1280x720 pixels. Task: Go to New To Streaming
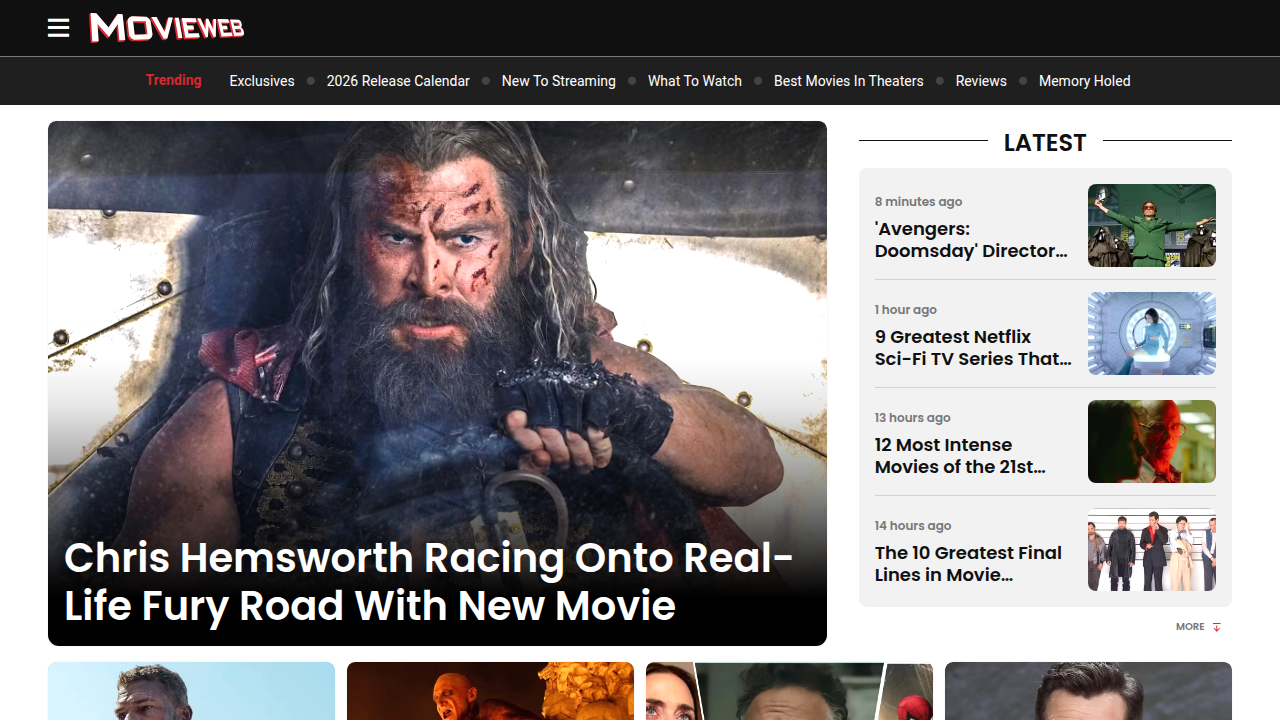[x=559, y=81]
